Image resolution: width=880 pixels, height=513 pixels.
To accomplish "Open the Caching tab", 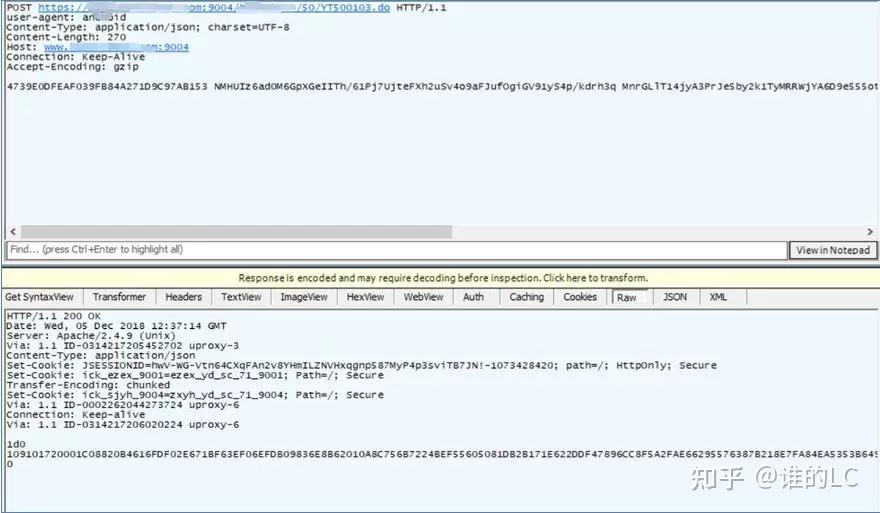I will tap(526, 297).
